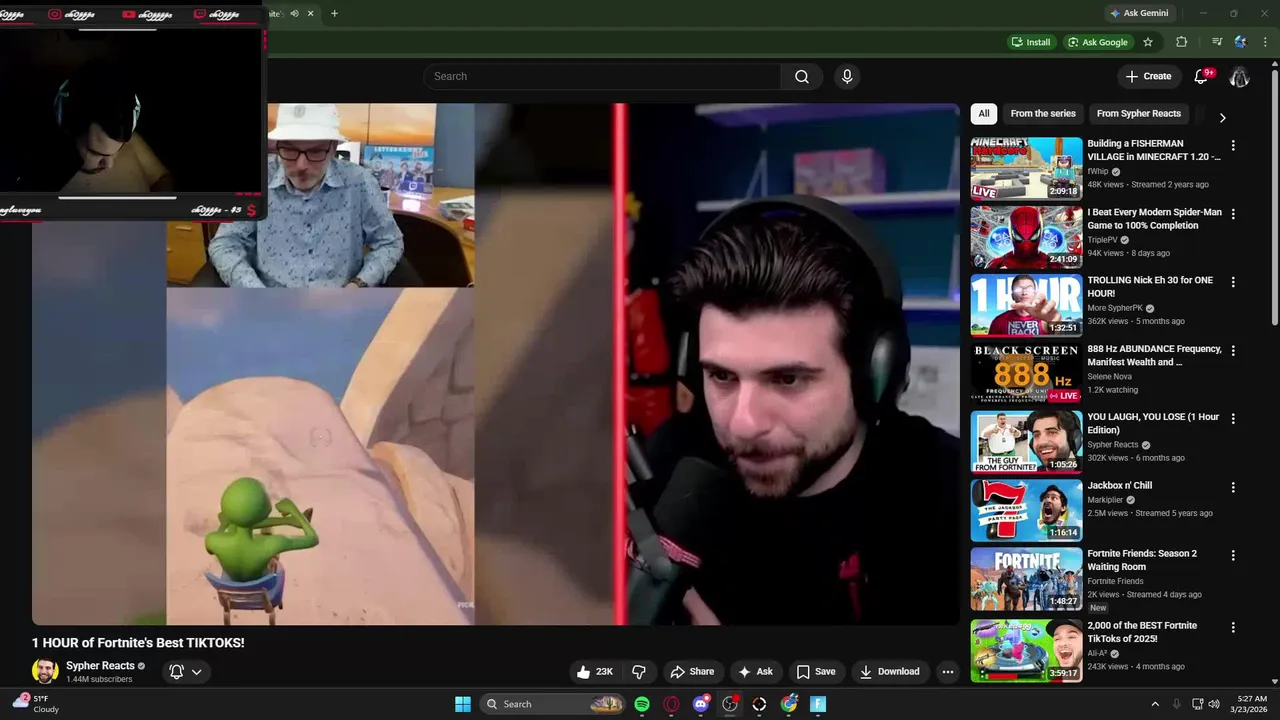The image size is (1280, 720).
Task: Open the browser Extensions puzzle icon
Action: pos(1181,42)
